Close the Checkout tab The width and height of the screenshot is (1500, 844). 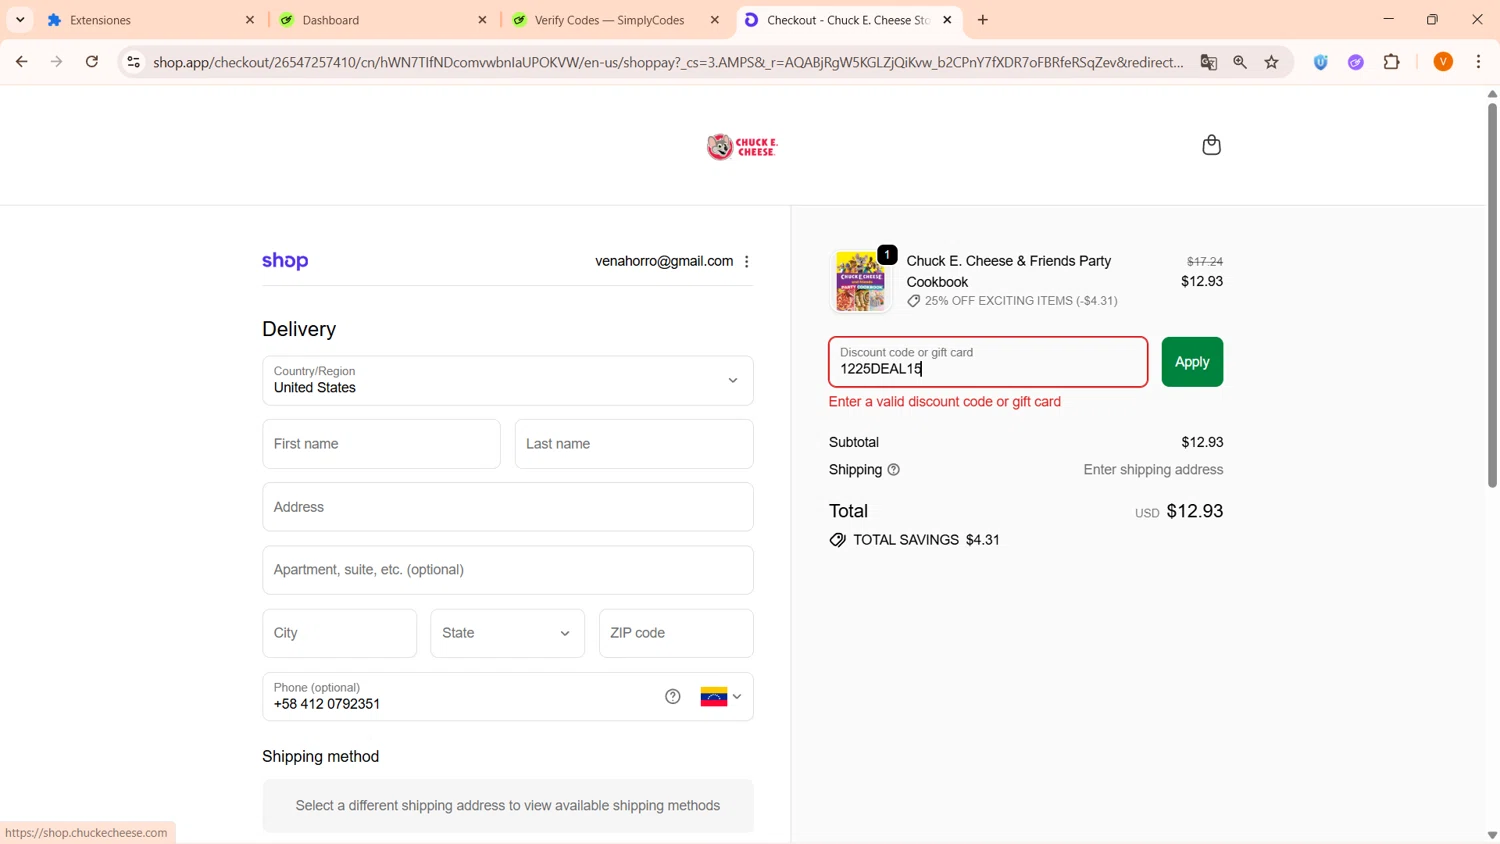(x=947, y=20)
